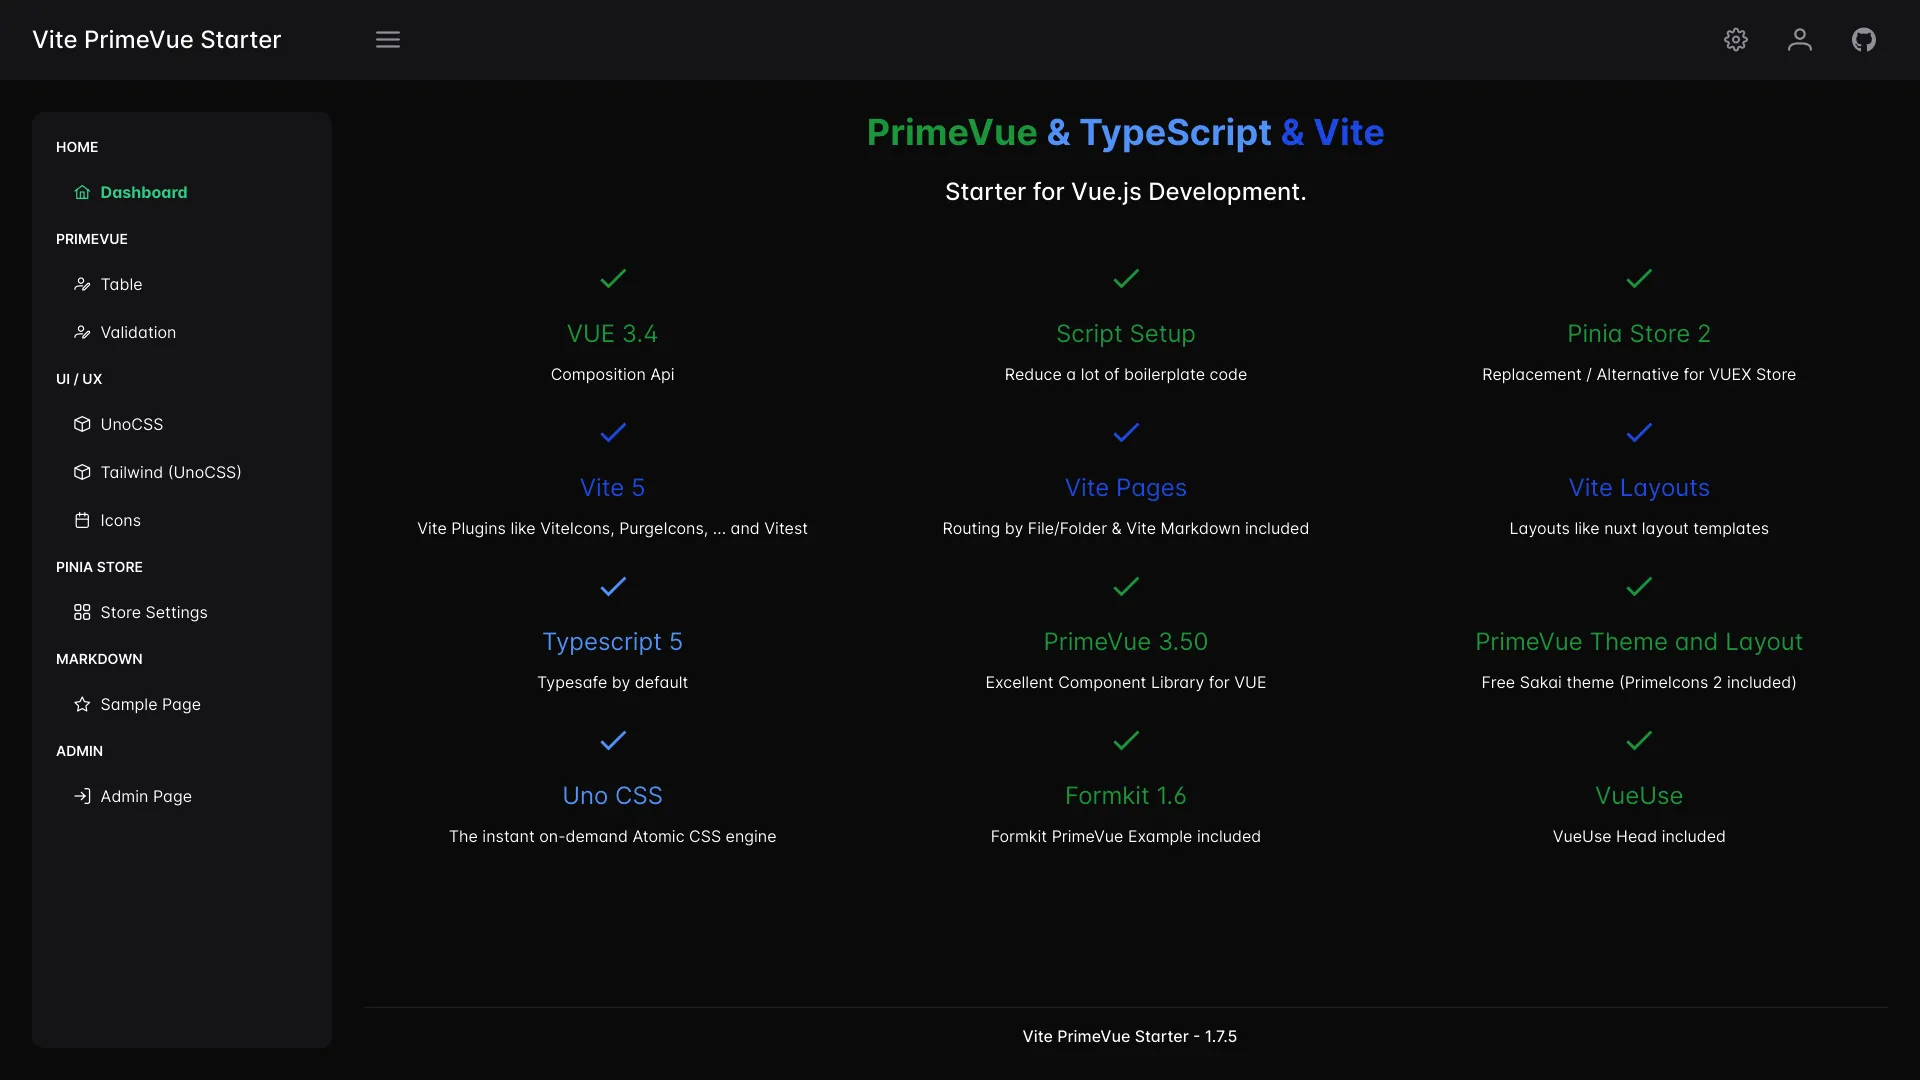This screenshot has width=1920, height=1080.
Task: Click the Script Setup heading
Action: click(x=1126, y=334)
